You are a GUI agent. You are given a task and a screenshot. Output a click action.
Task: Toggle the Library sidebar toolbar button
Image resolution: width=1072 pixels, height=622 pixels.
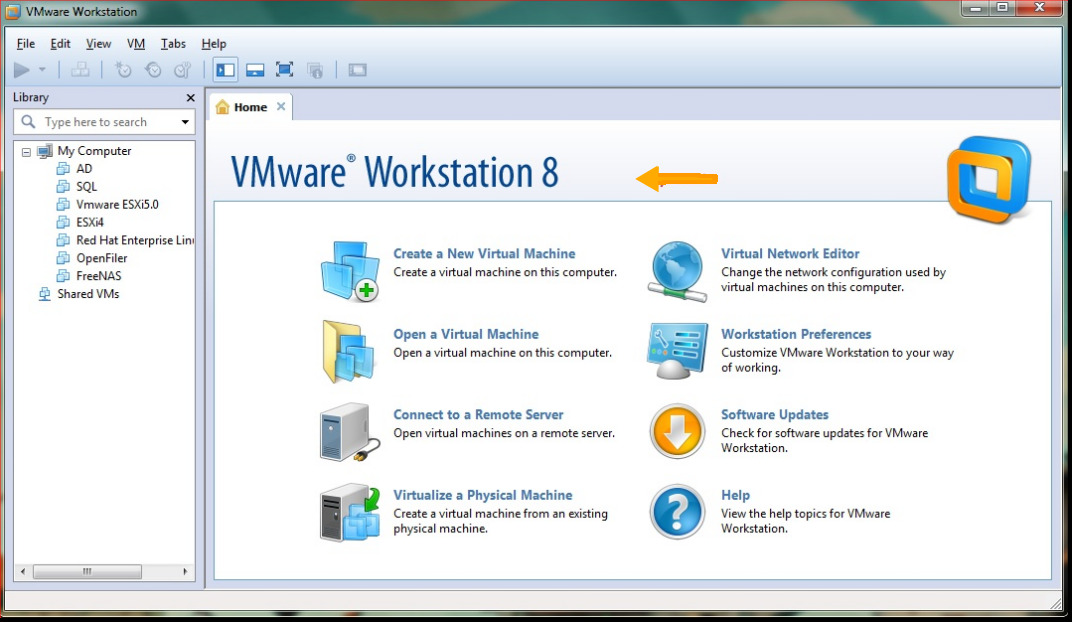pos(225,70)
